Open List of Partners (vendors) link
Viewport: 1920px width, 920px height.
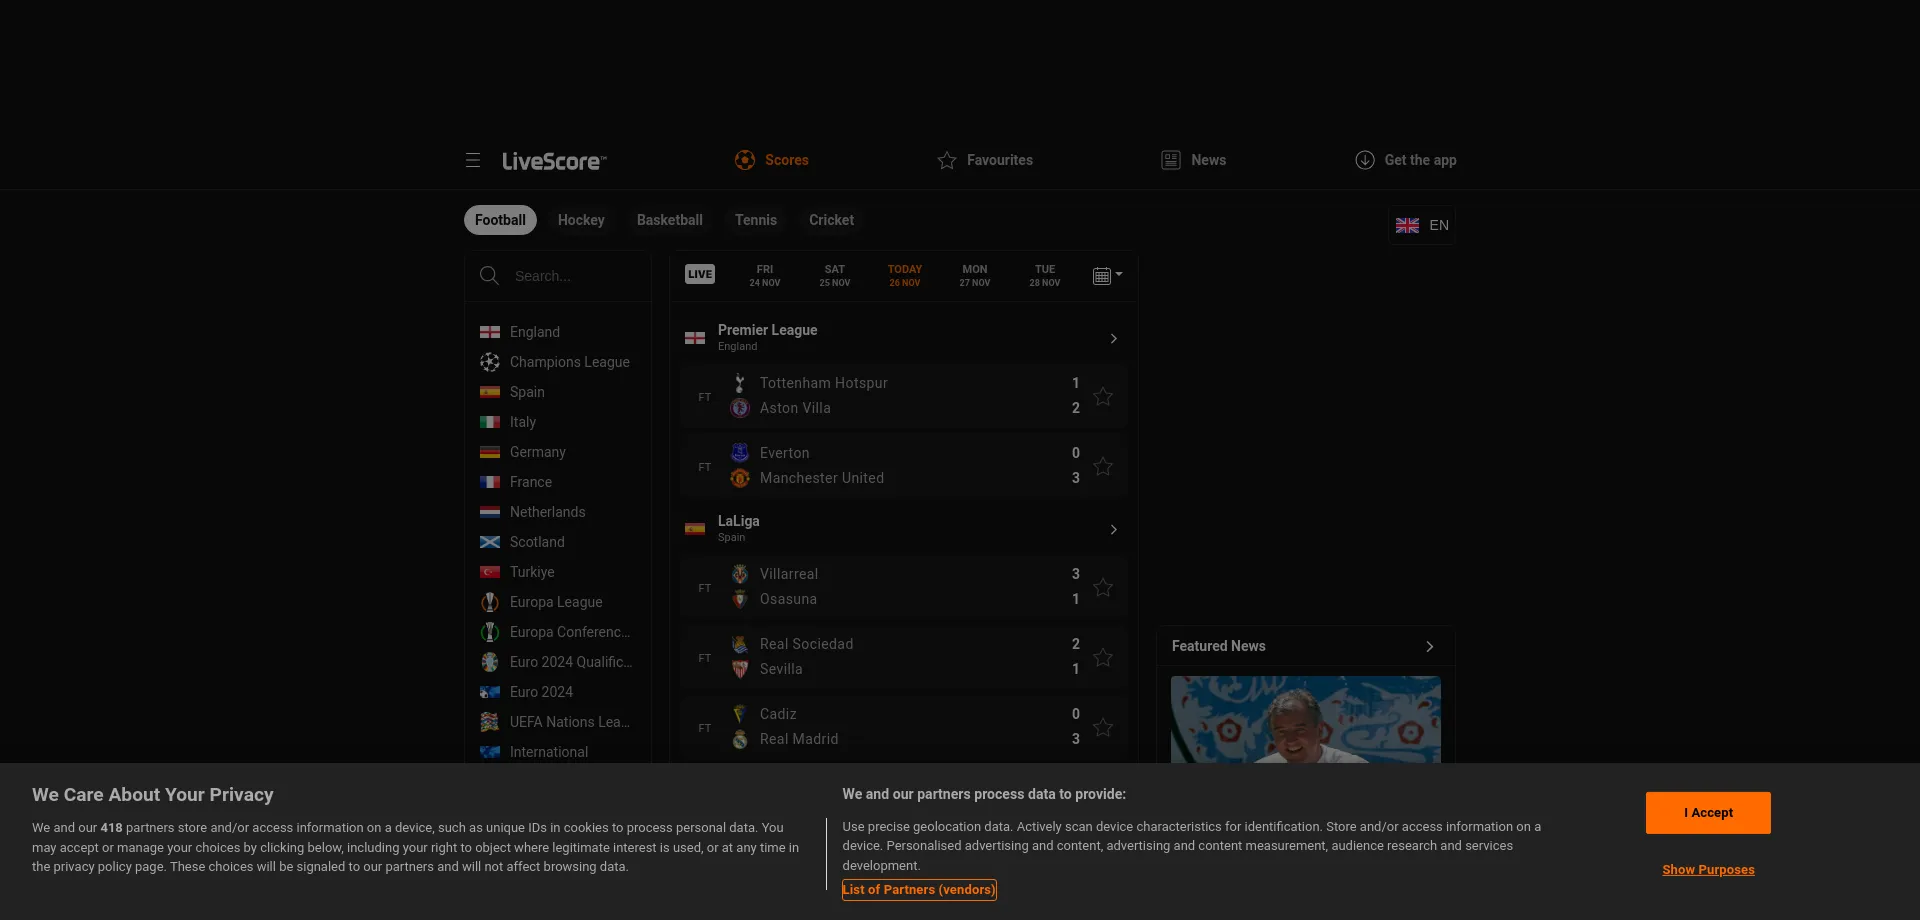[919, 889]
